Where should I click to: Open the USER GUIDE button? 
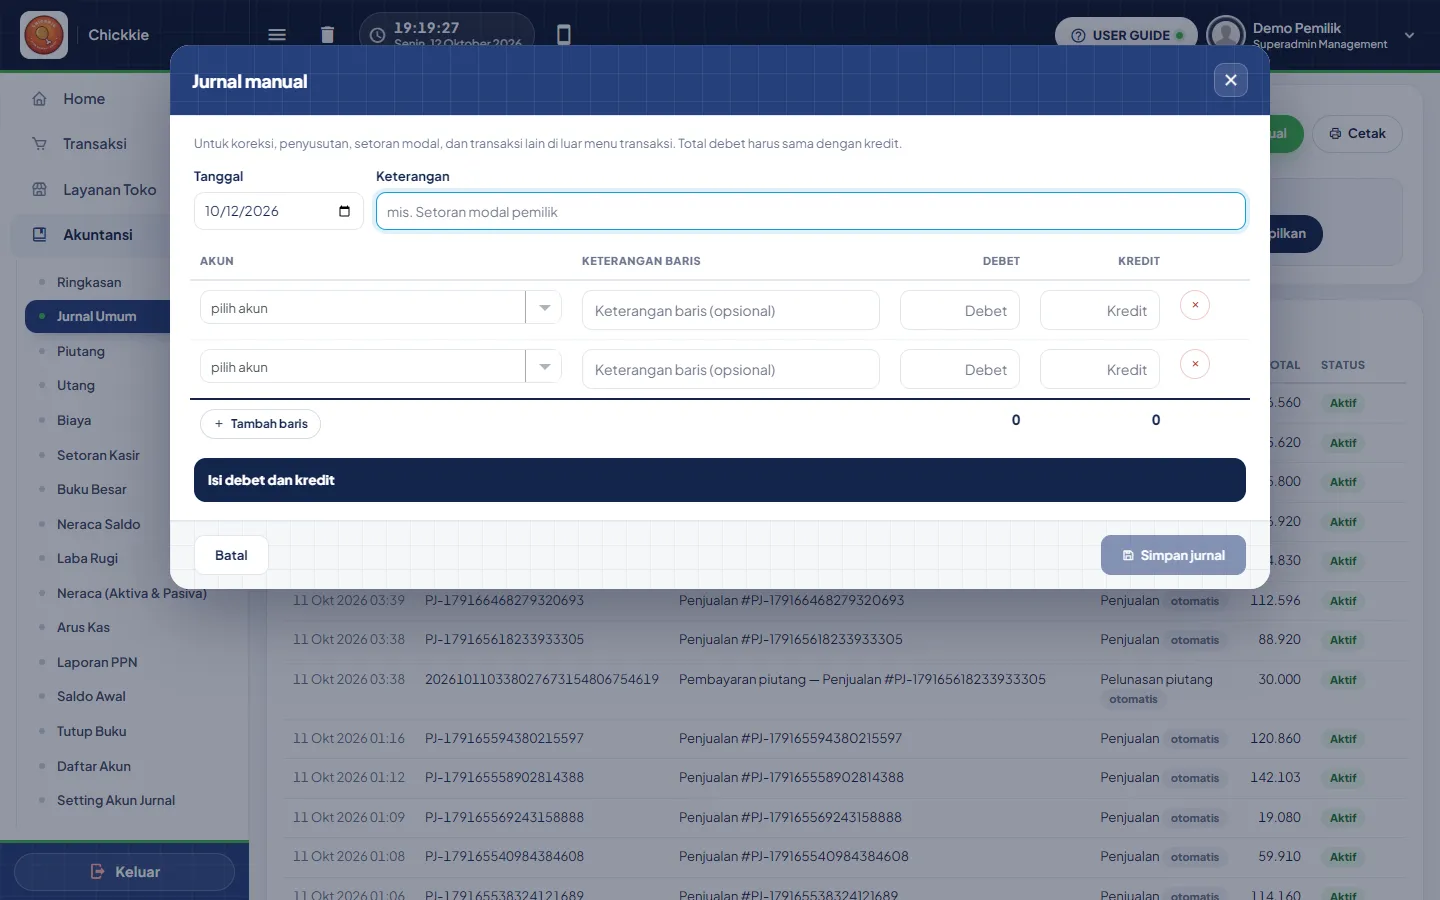pos(1126,35)
